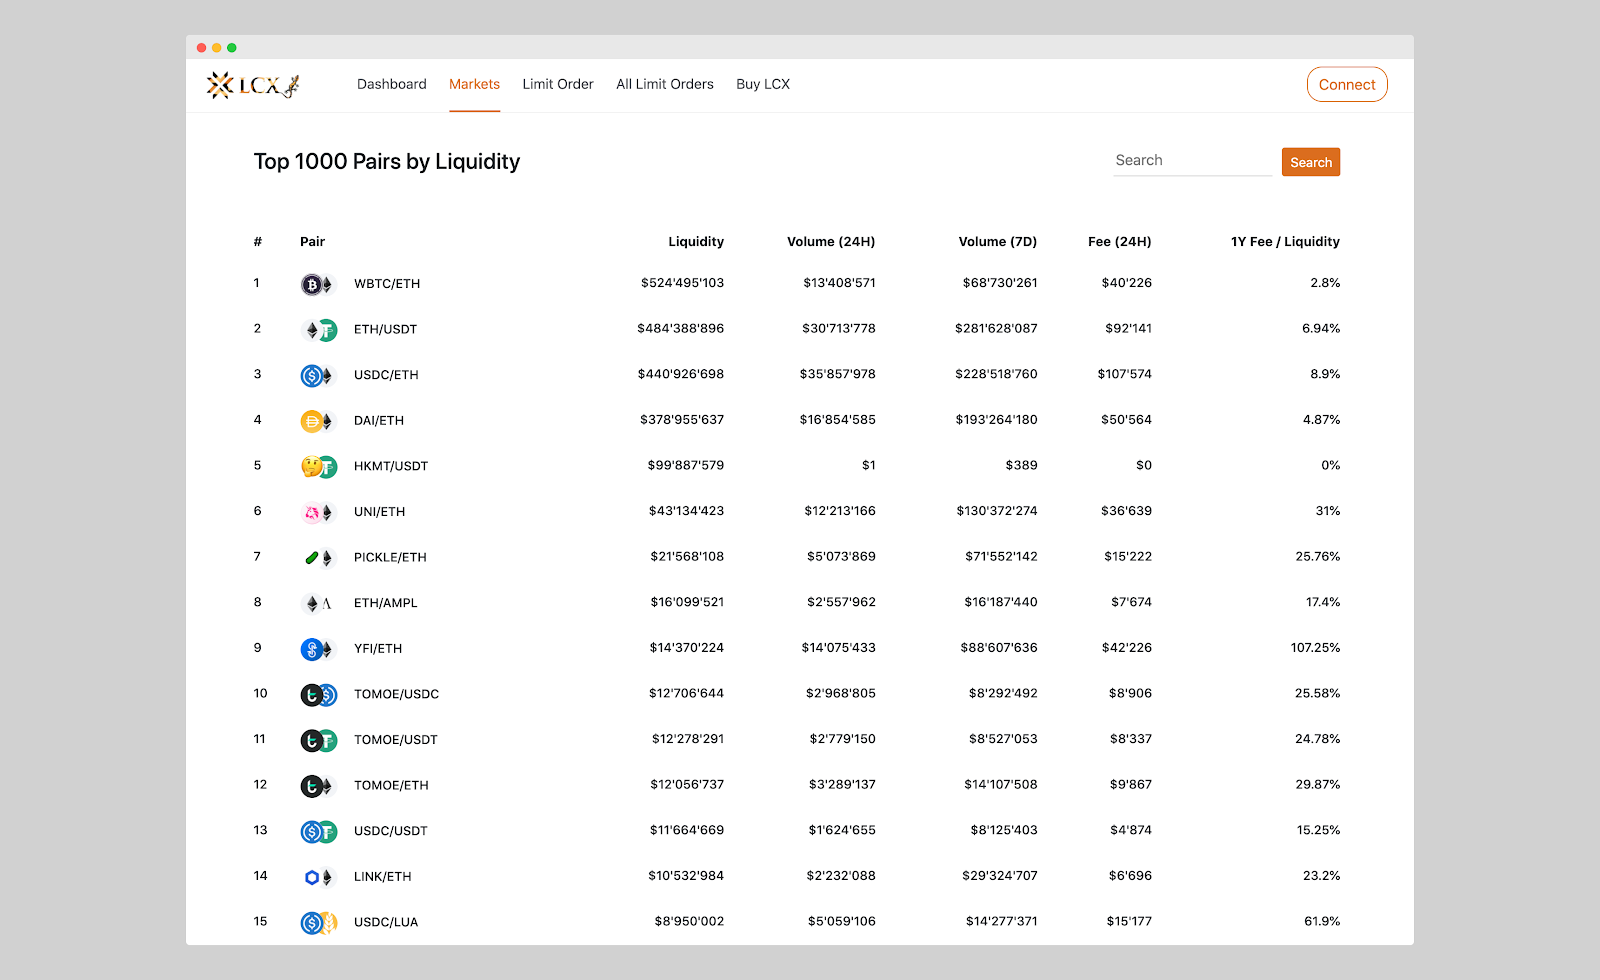Open the ETH/AMPL pair name
This screenshot has height=980, width=1600.
coord(386,604)
